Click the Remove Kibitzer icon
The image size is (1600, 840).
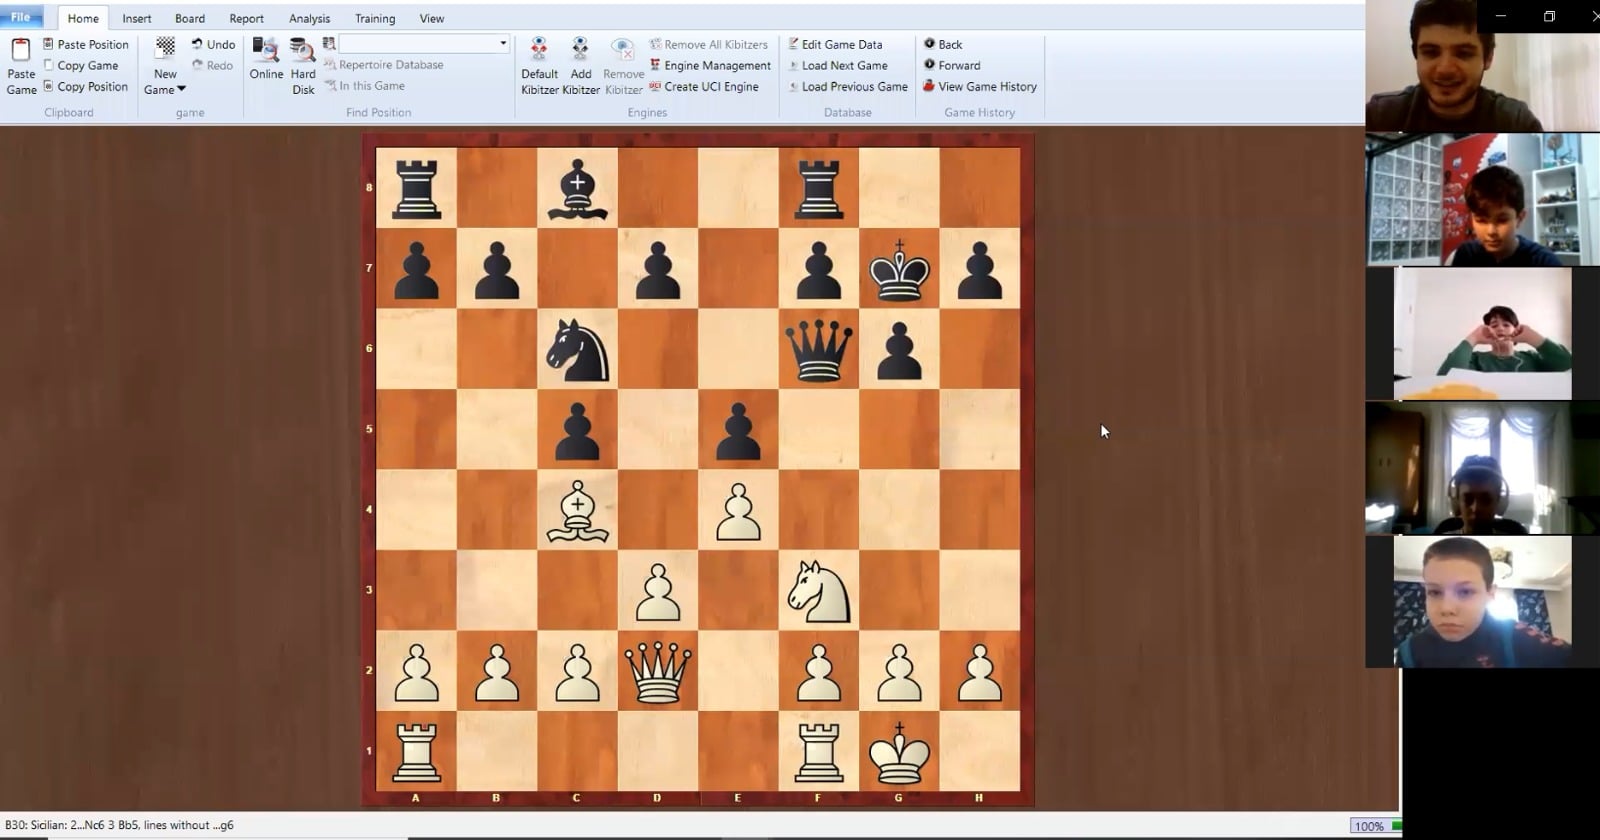tap(623, 51)
